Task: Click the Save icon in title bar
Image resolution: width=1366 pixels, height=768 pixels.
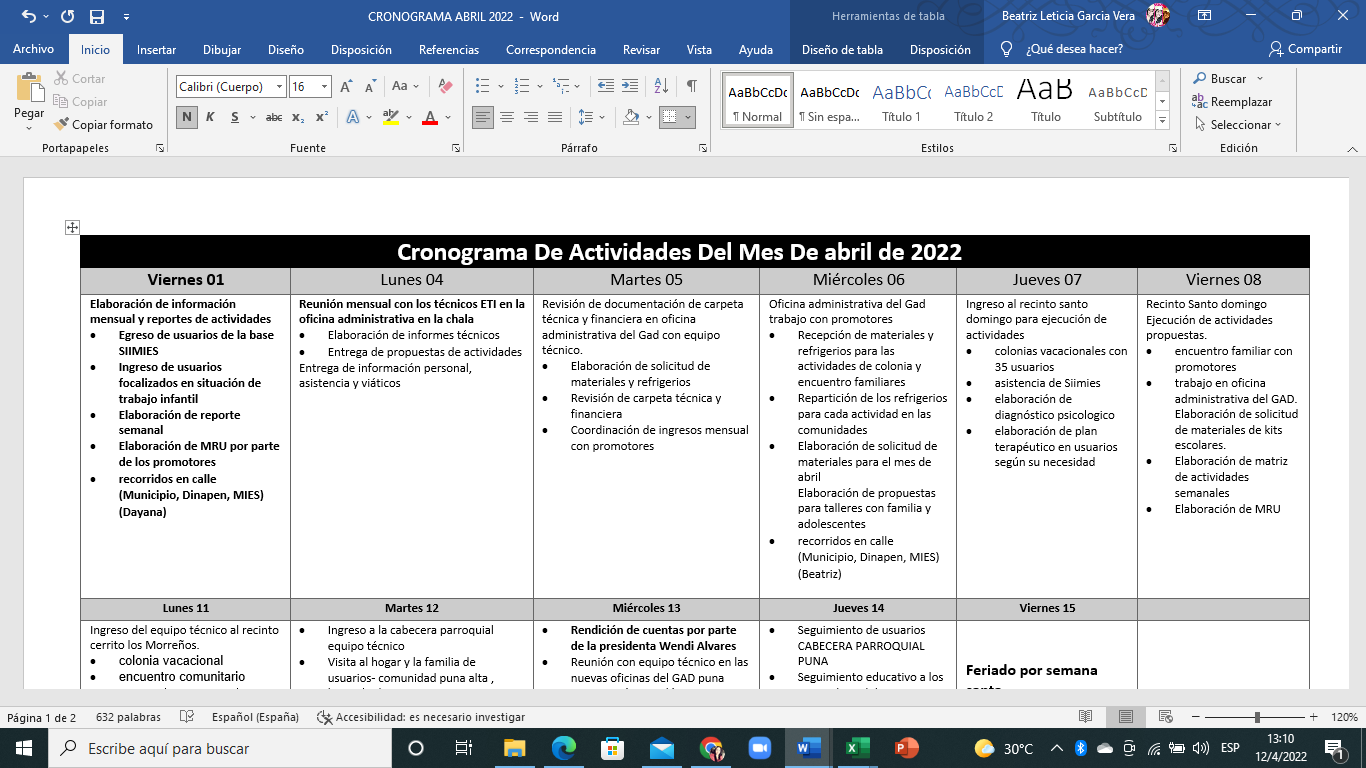Action: point(97,17)
